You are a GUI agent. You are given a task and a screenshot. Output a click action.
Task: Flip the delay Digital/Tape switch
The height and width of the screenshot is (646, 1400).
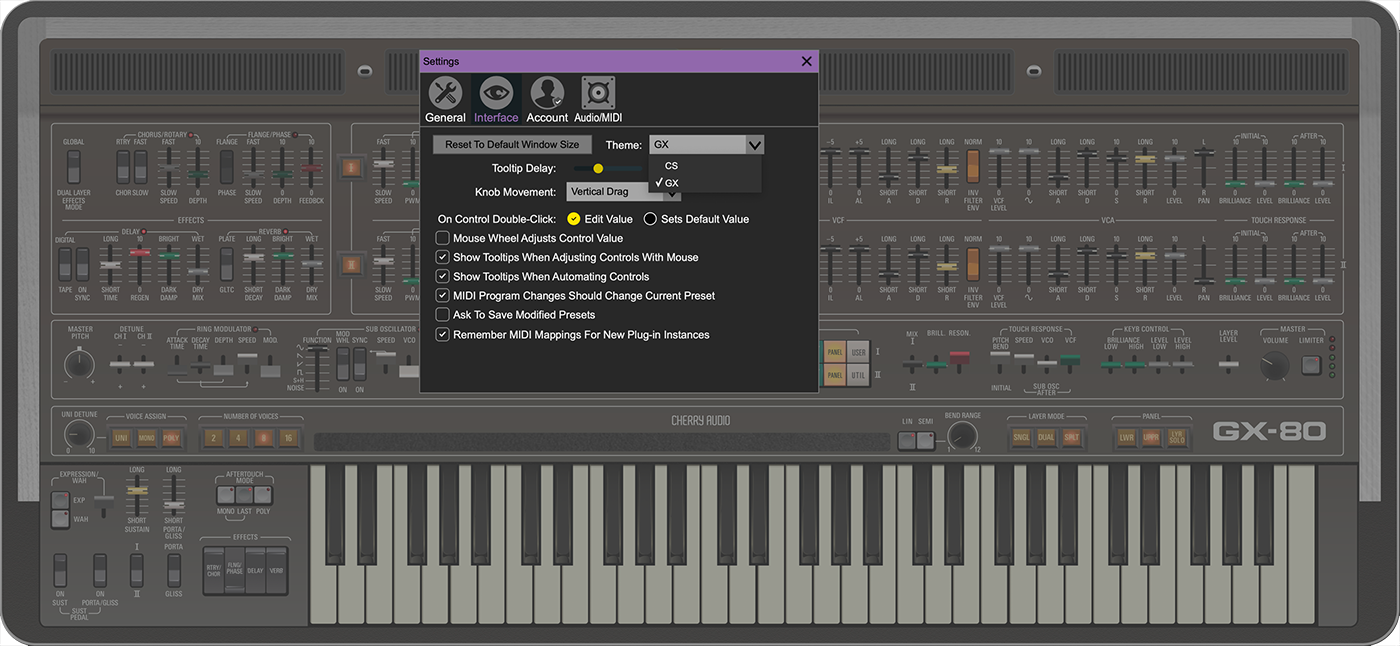65,265
